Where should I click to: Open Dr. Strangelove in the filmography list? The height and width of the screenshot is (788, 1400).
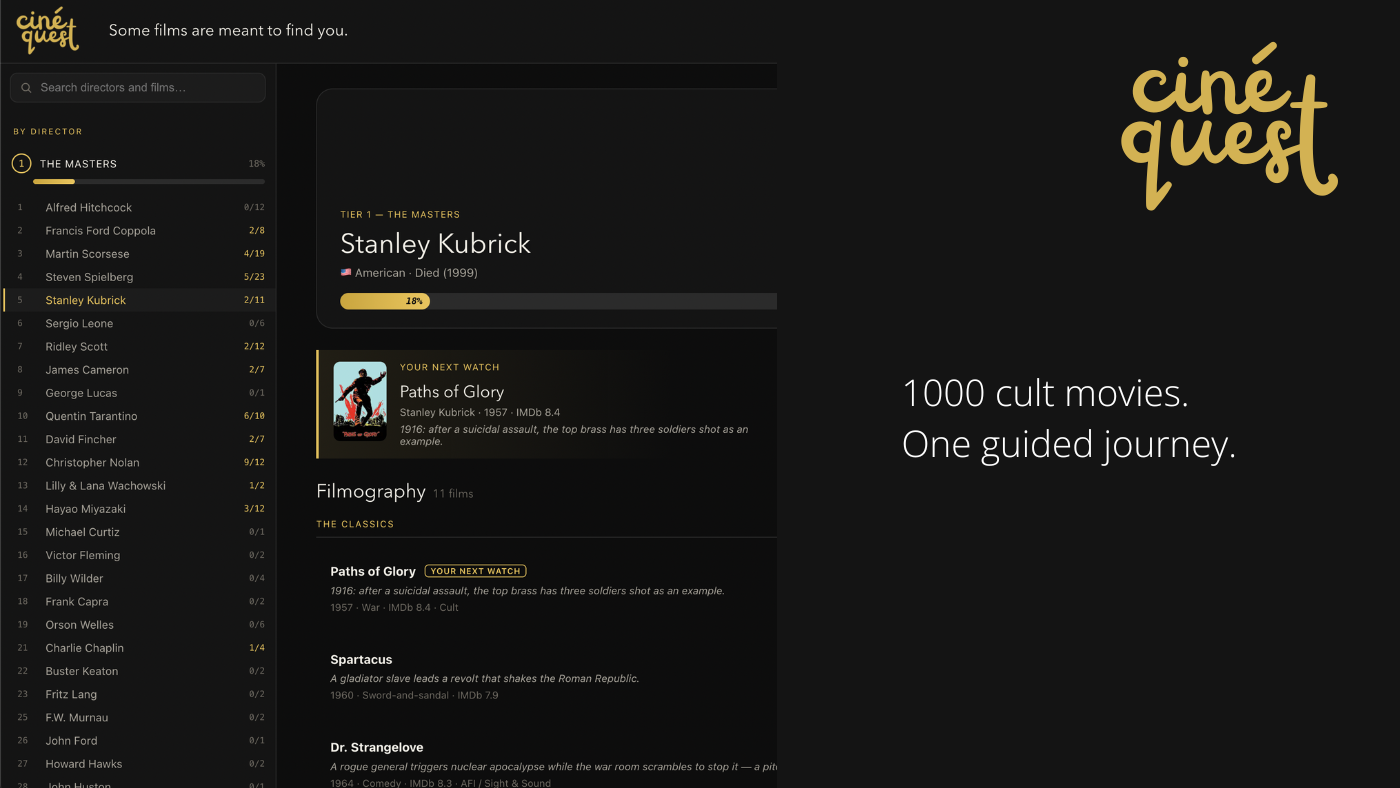pos(377,748)
